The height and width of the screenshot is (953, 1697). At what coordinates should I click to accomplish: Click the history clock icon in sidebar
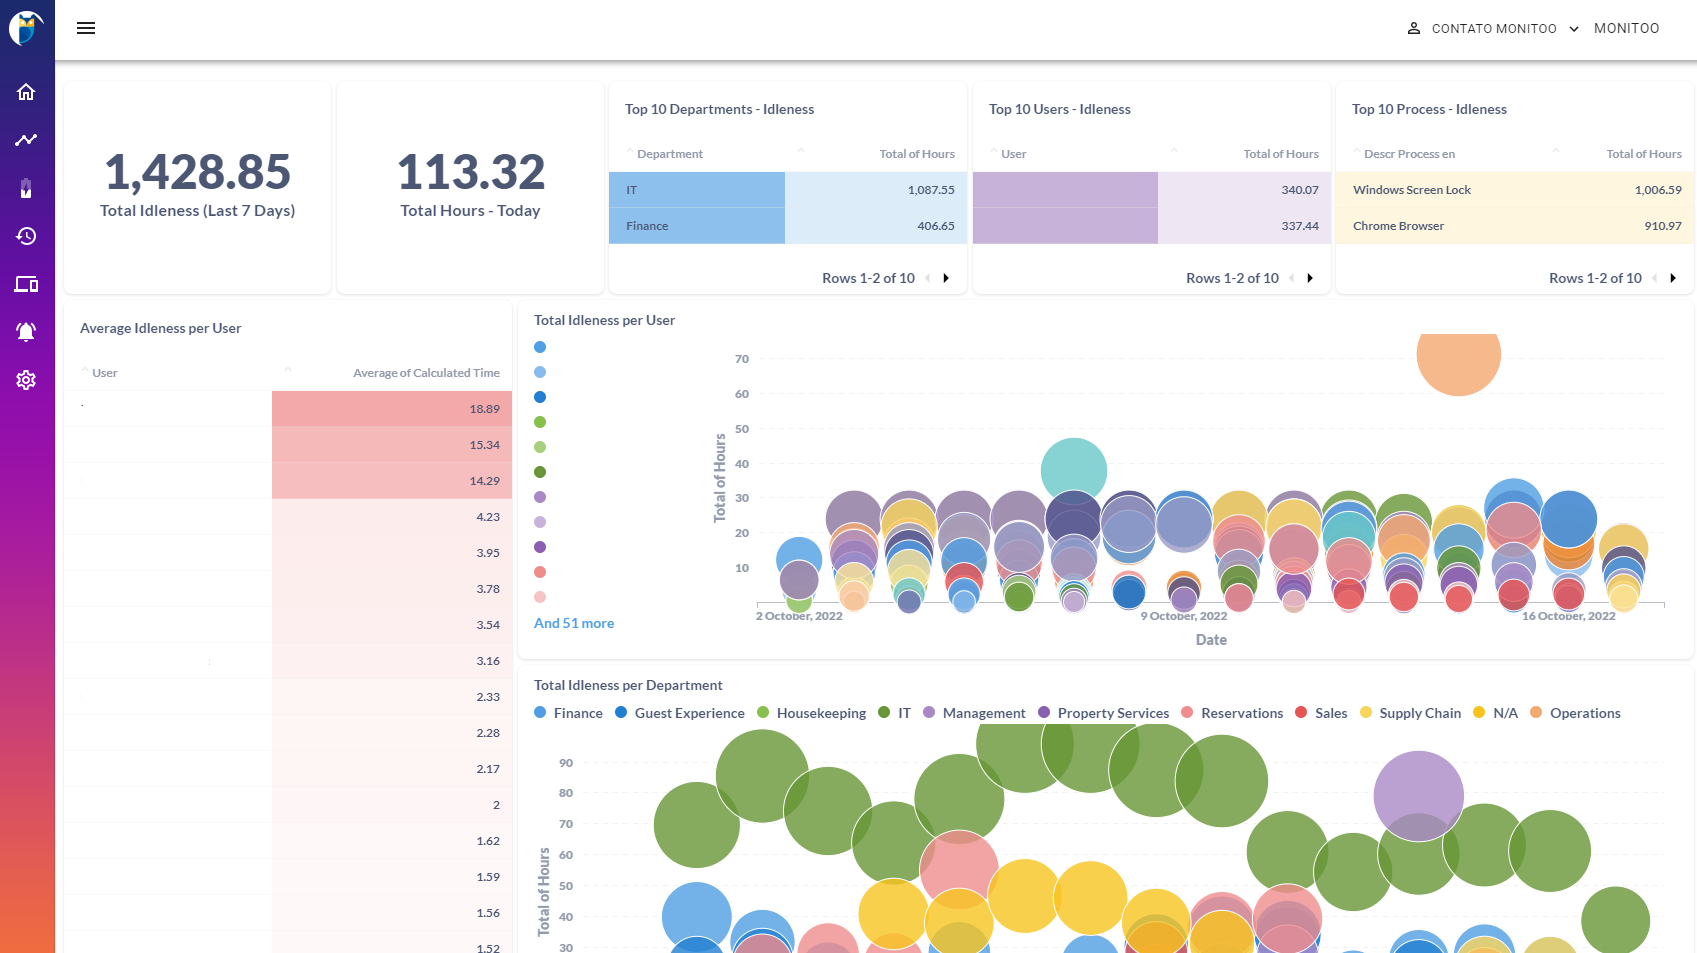click(26, 236)
